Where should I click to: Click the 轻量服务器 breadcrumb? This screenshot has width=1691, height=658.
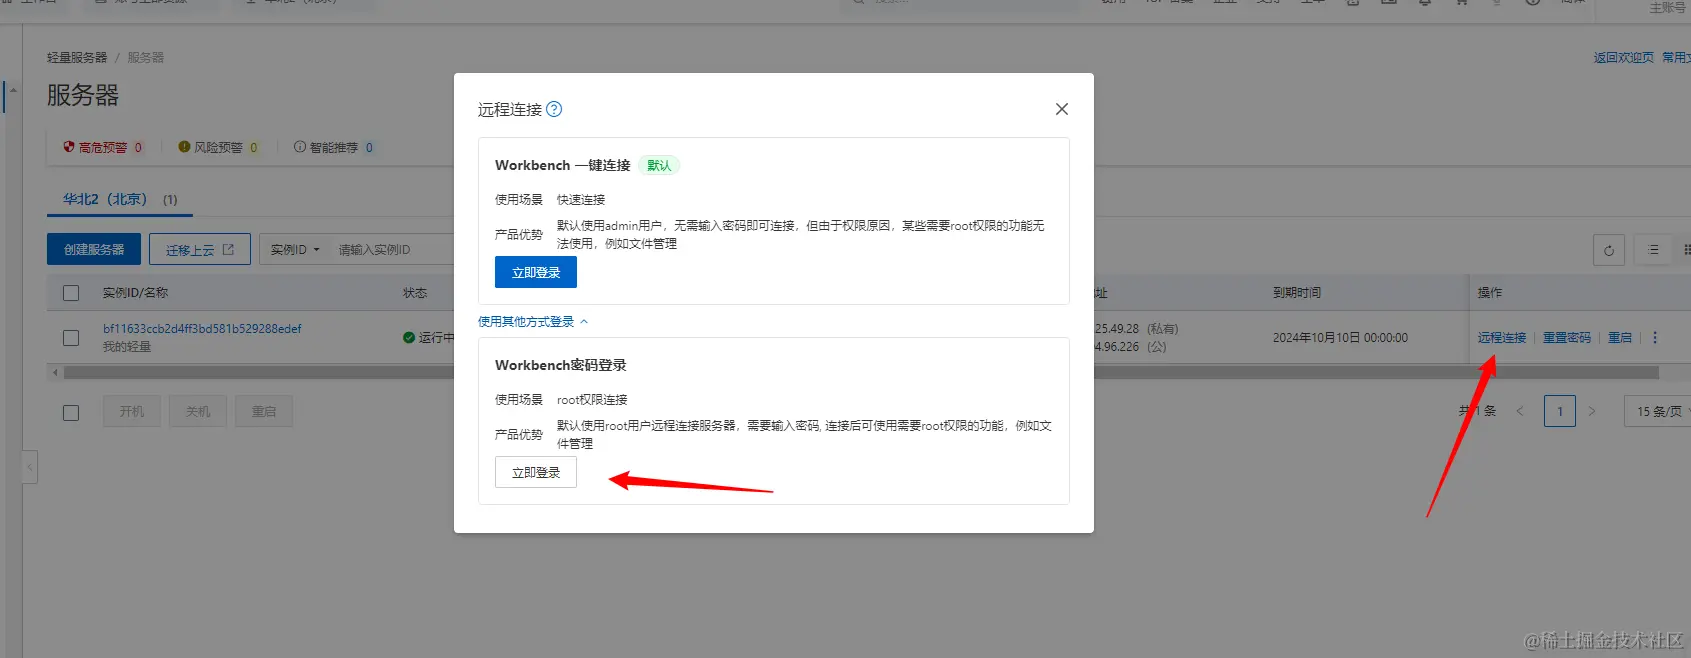coord(77,58)
